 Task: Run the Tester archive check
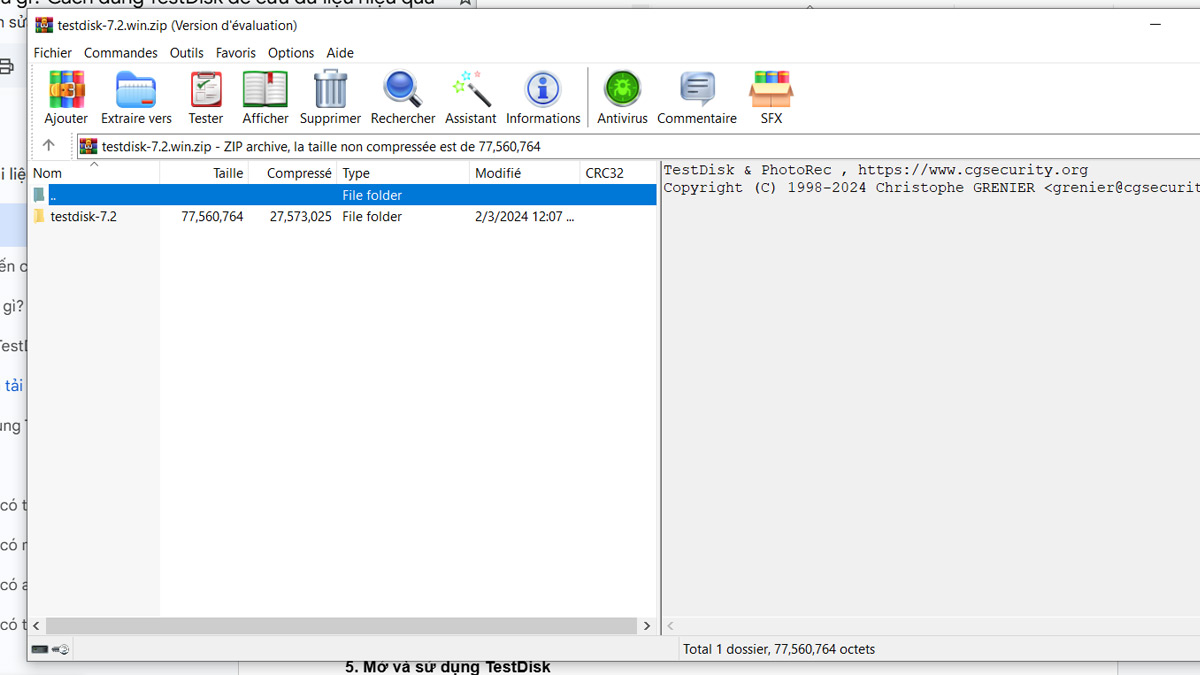(x=206, y=97)
